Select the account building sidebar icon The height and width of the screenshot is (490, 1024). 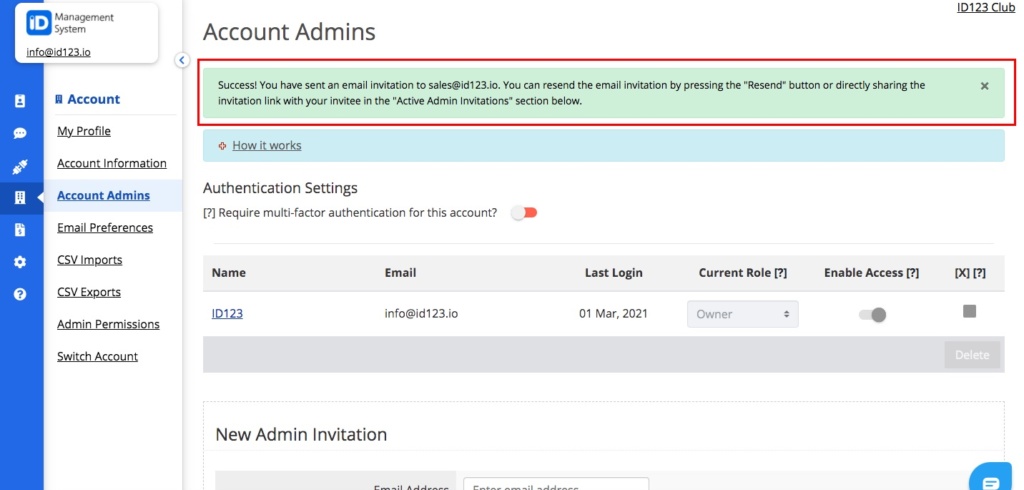tap(20, 198)
